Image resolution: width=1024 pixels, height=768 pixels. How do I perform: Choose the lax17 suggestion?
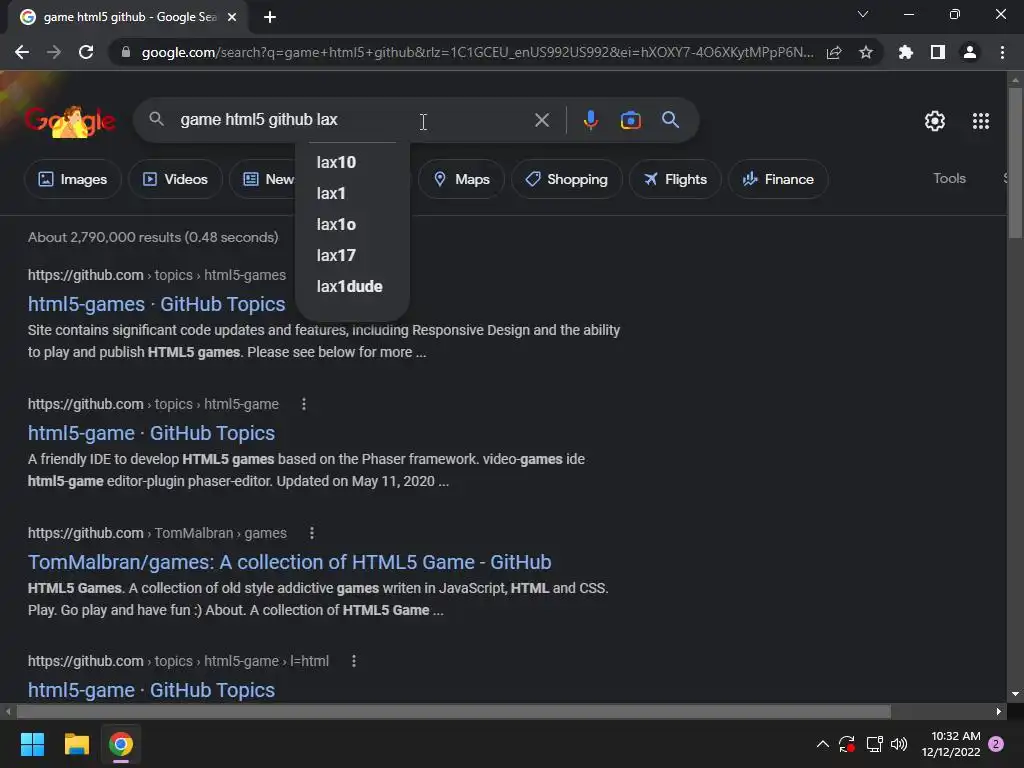coord(353,255)
